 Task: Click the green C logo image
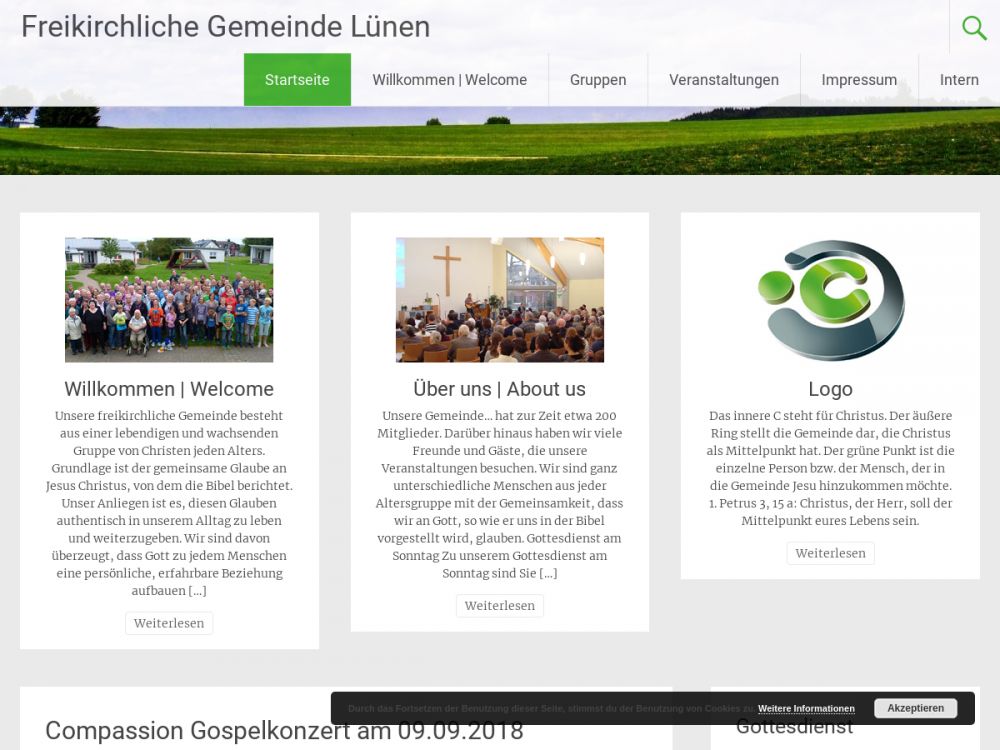[x=830, y=299]
